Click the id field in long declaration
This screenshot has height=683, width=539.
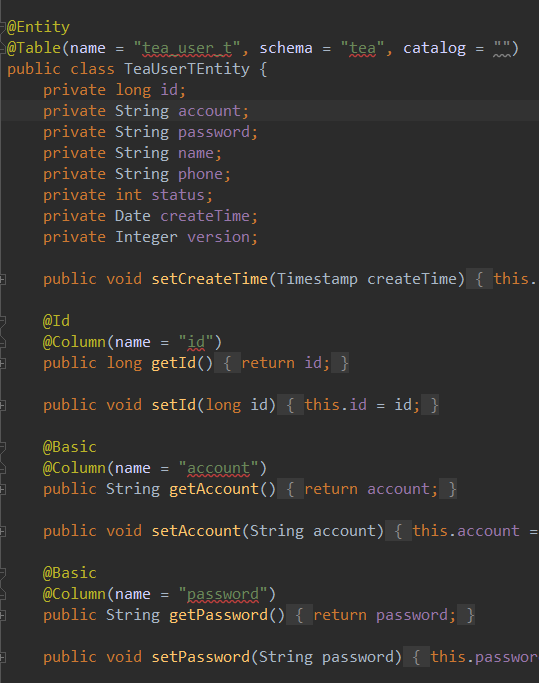tap(169, 90)
